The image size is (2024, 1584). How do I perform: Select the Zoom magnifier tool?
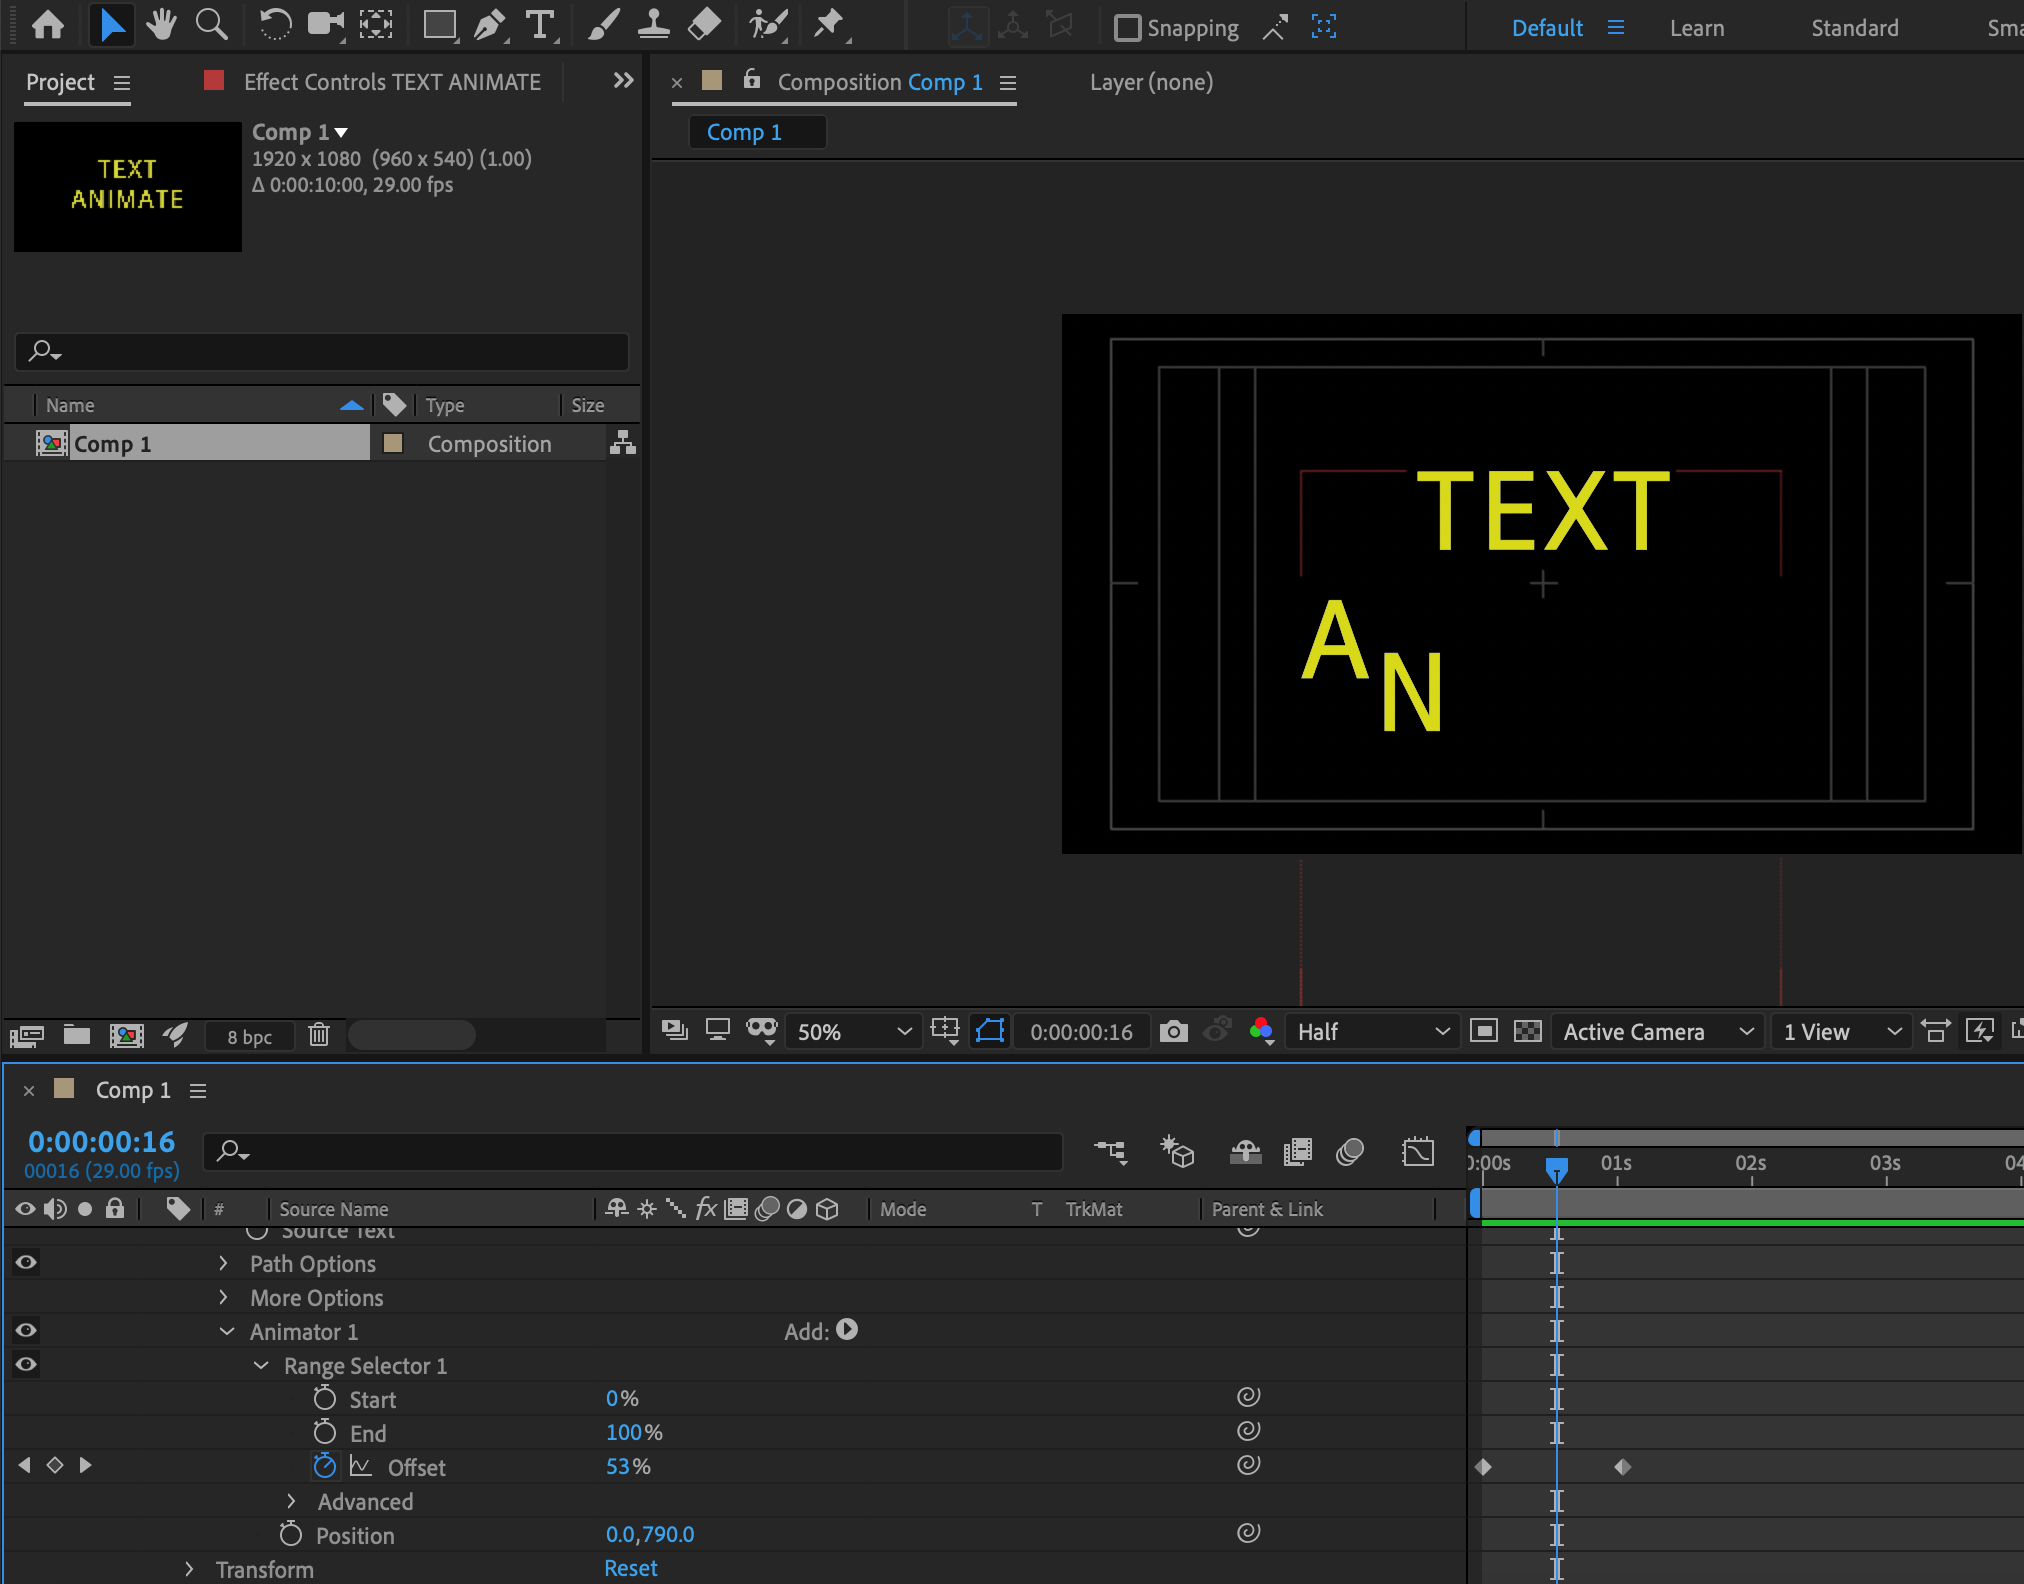[211, 24]
